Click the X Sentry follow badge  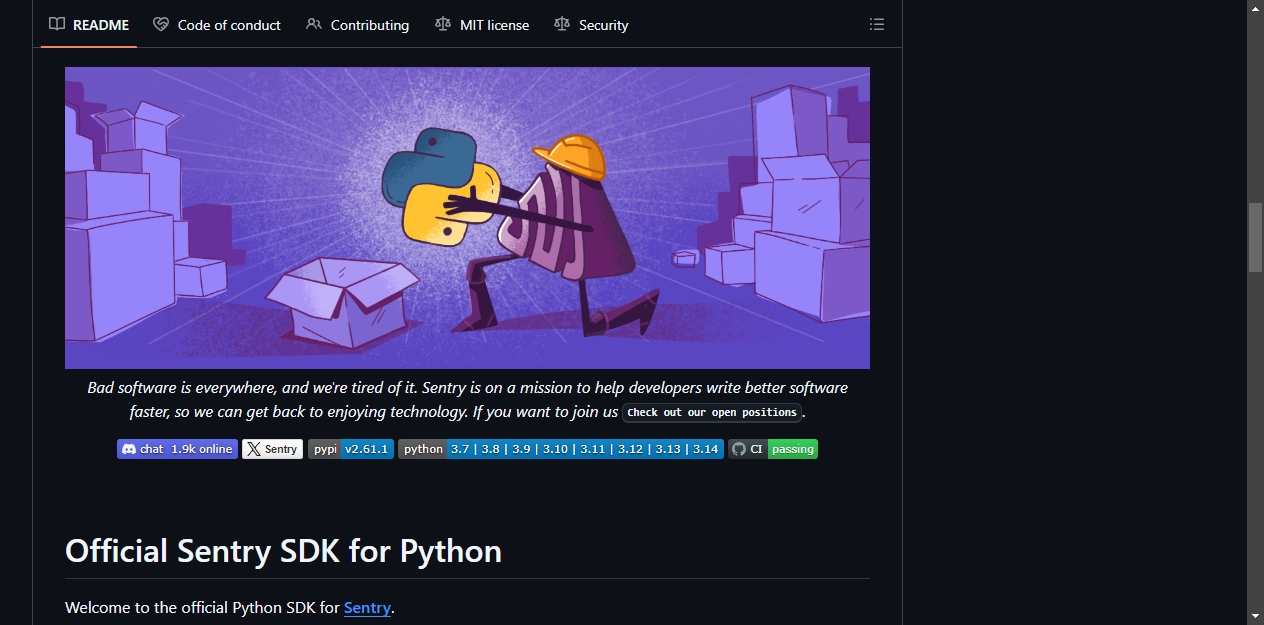pos(272,449)
